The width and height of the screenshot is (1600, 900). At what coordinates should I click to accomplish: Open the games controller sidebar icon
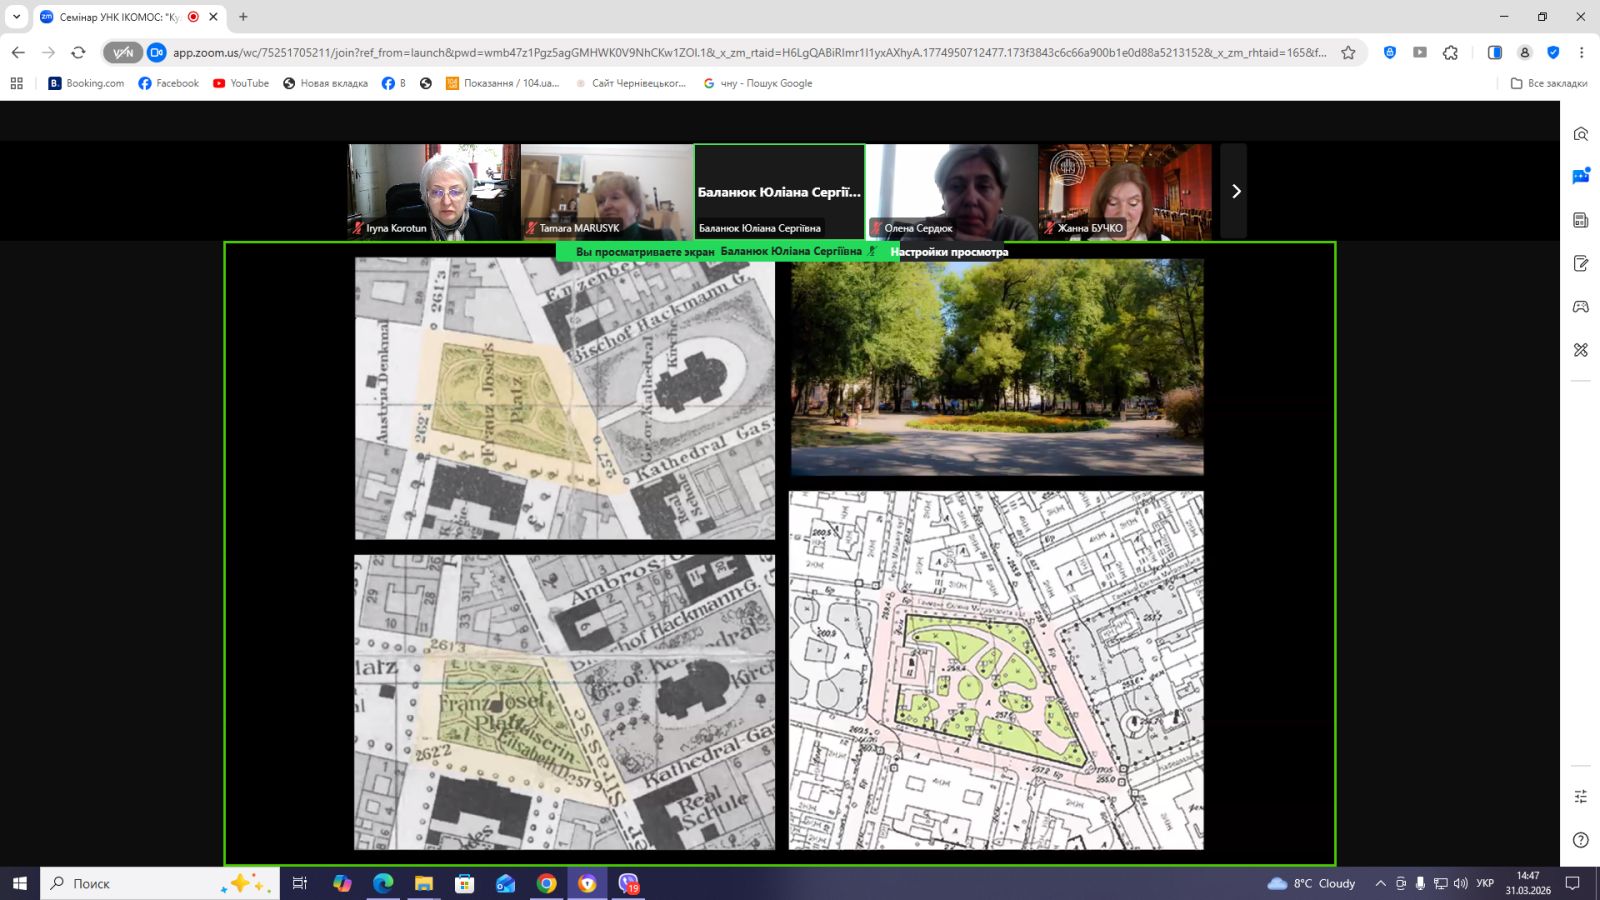pyautogui.click(x=1580, y=307)
